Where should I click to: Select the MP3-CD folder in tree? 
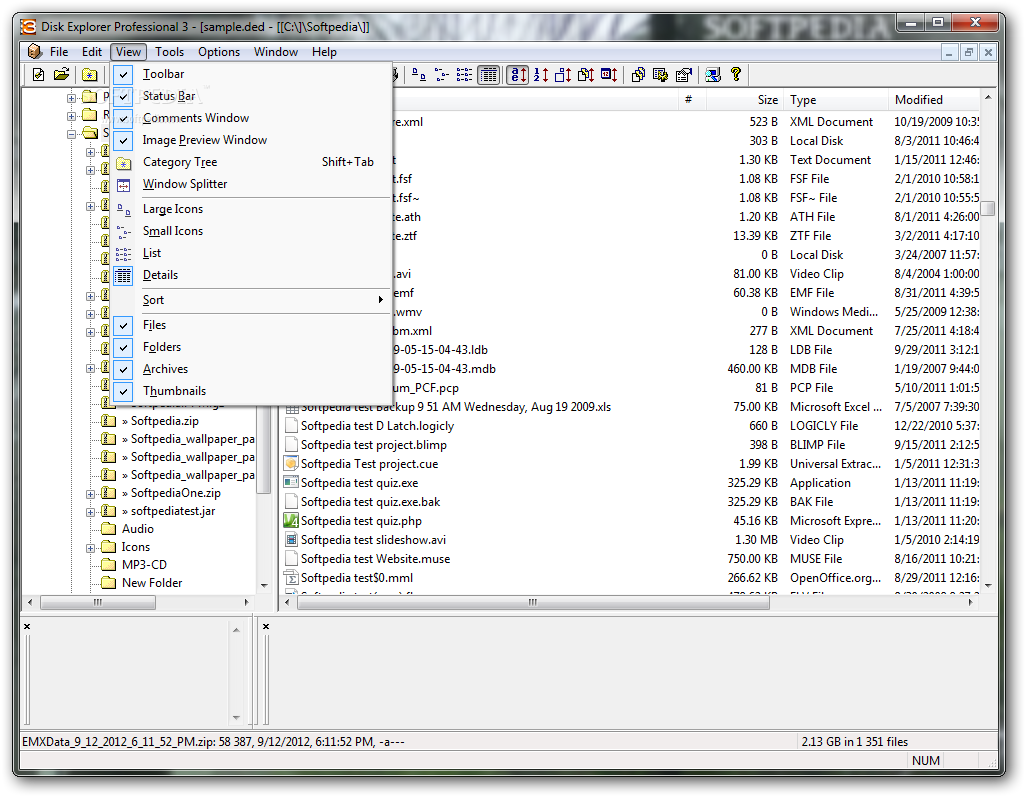pos(145,565)
